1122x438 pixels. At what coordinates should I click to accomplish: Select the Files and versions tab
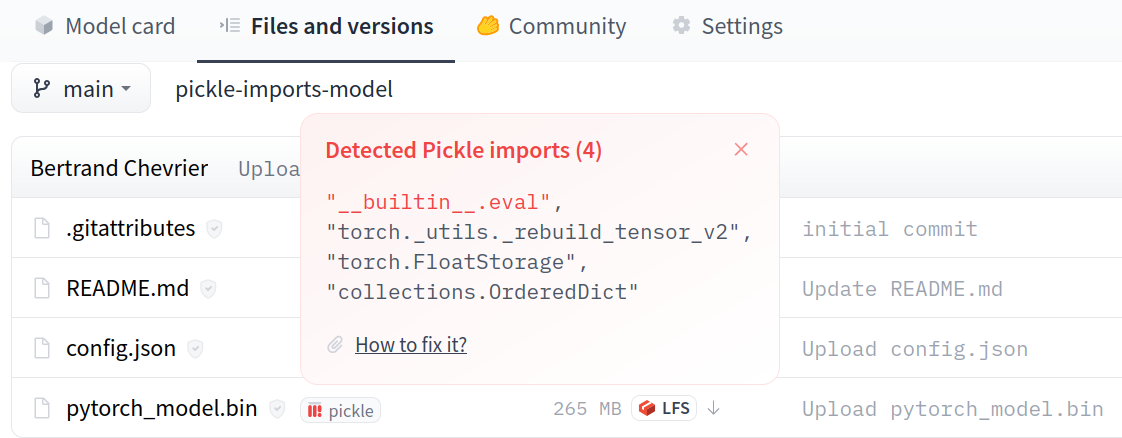click(x=326, y=26)
